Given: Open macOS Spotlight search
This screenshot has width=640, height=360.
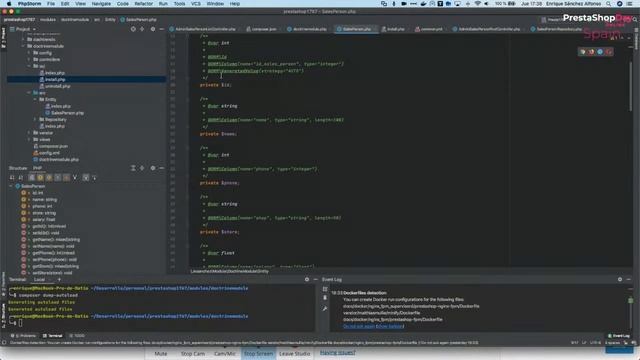Looking at the screenshot, I should click(x=608, y=4).
